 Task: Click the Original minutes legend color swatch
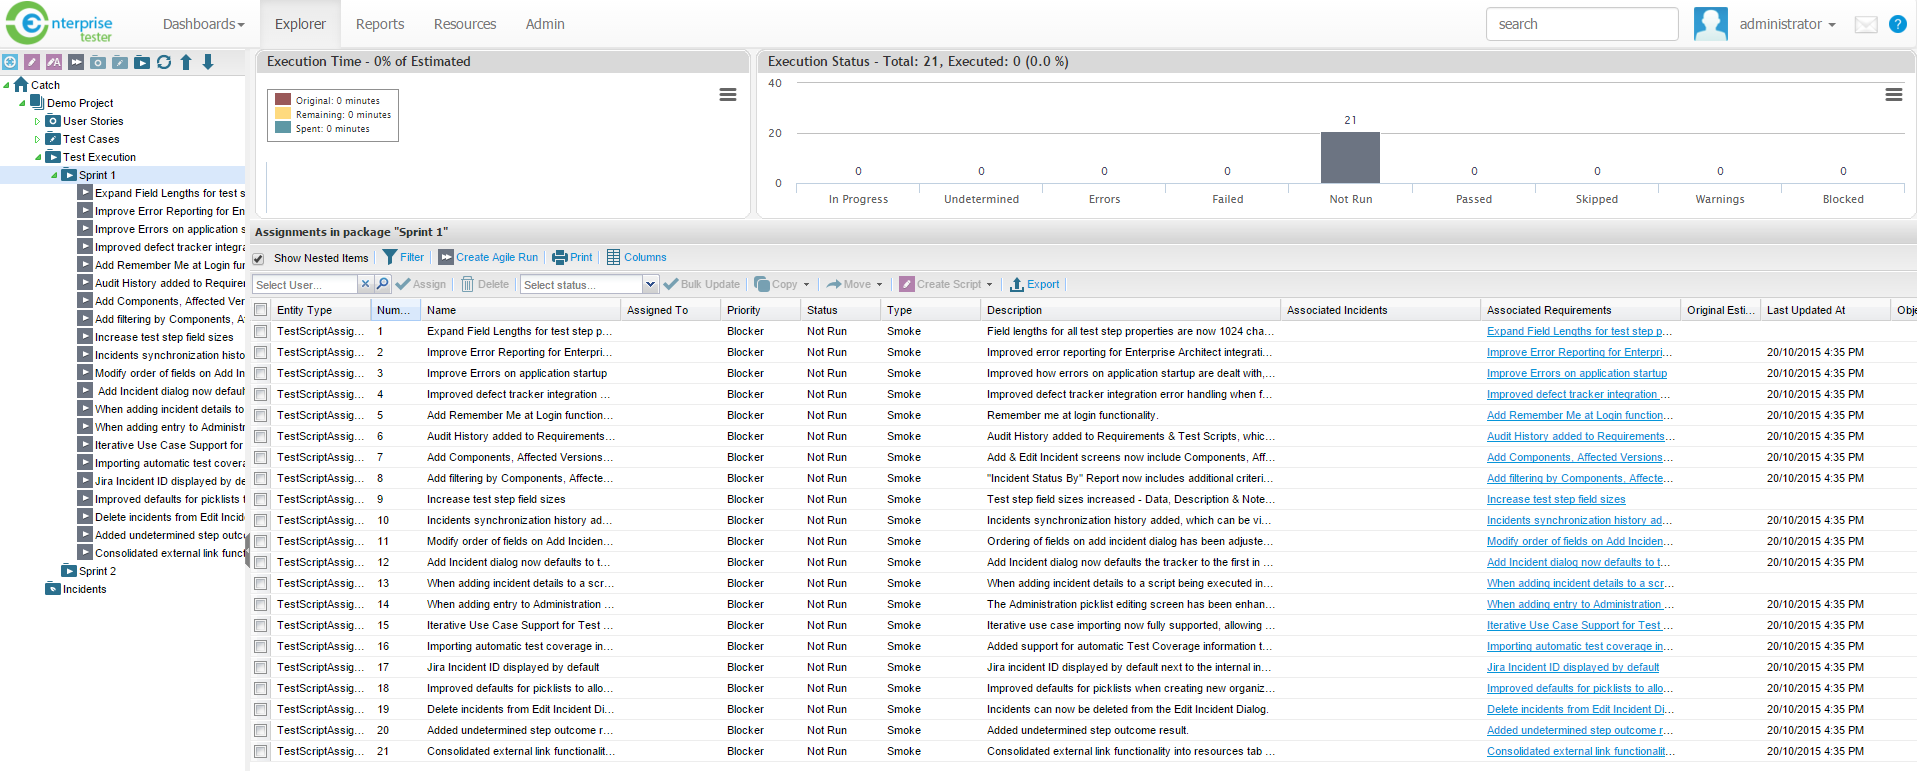click(x=283, y=100)
